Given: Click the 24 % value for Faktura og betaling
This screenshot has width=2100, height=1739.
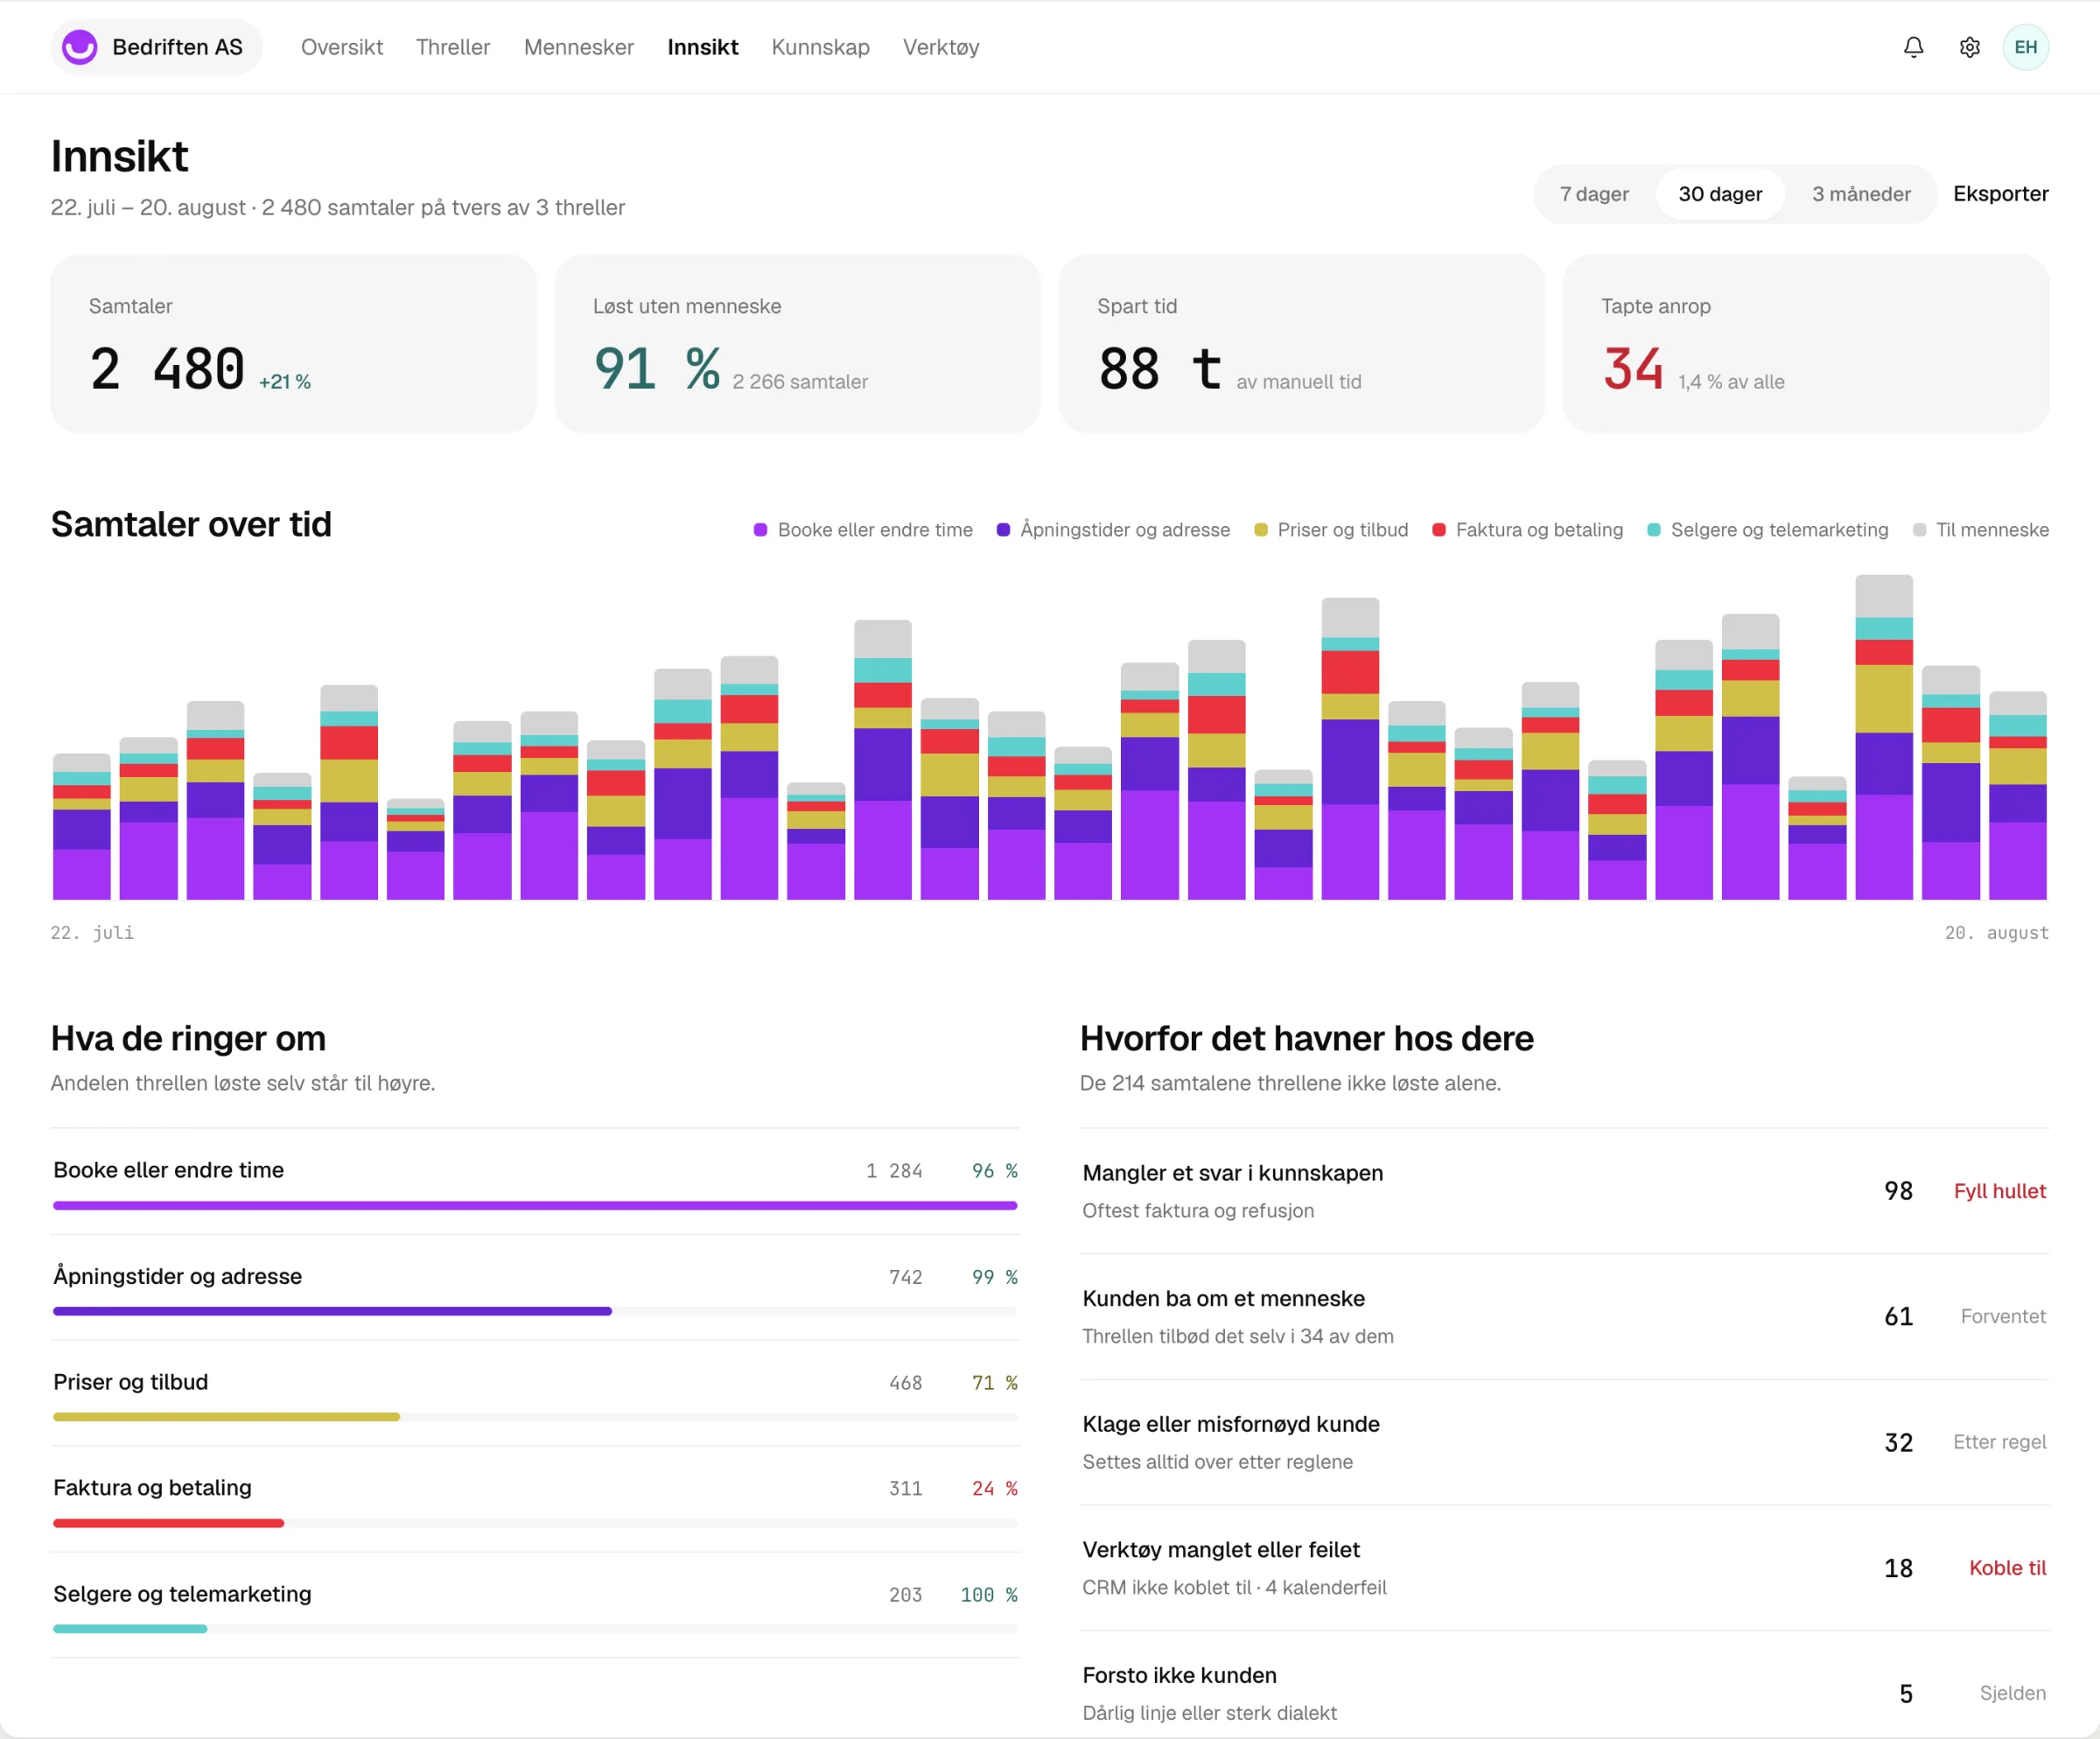Looking at the screenshot, I should click(994, 1489).
